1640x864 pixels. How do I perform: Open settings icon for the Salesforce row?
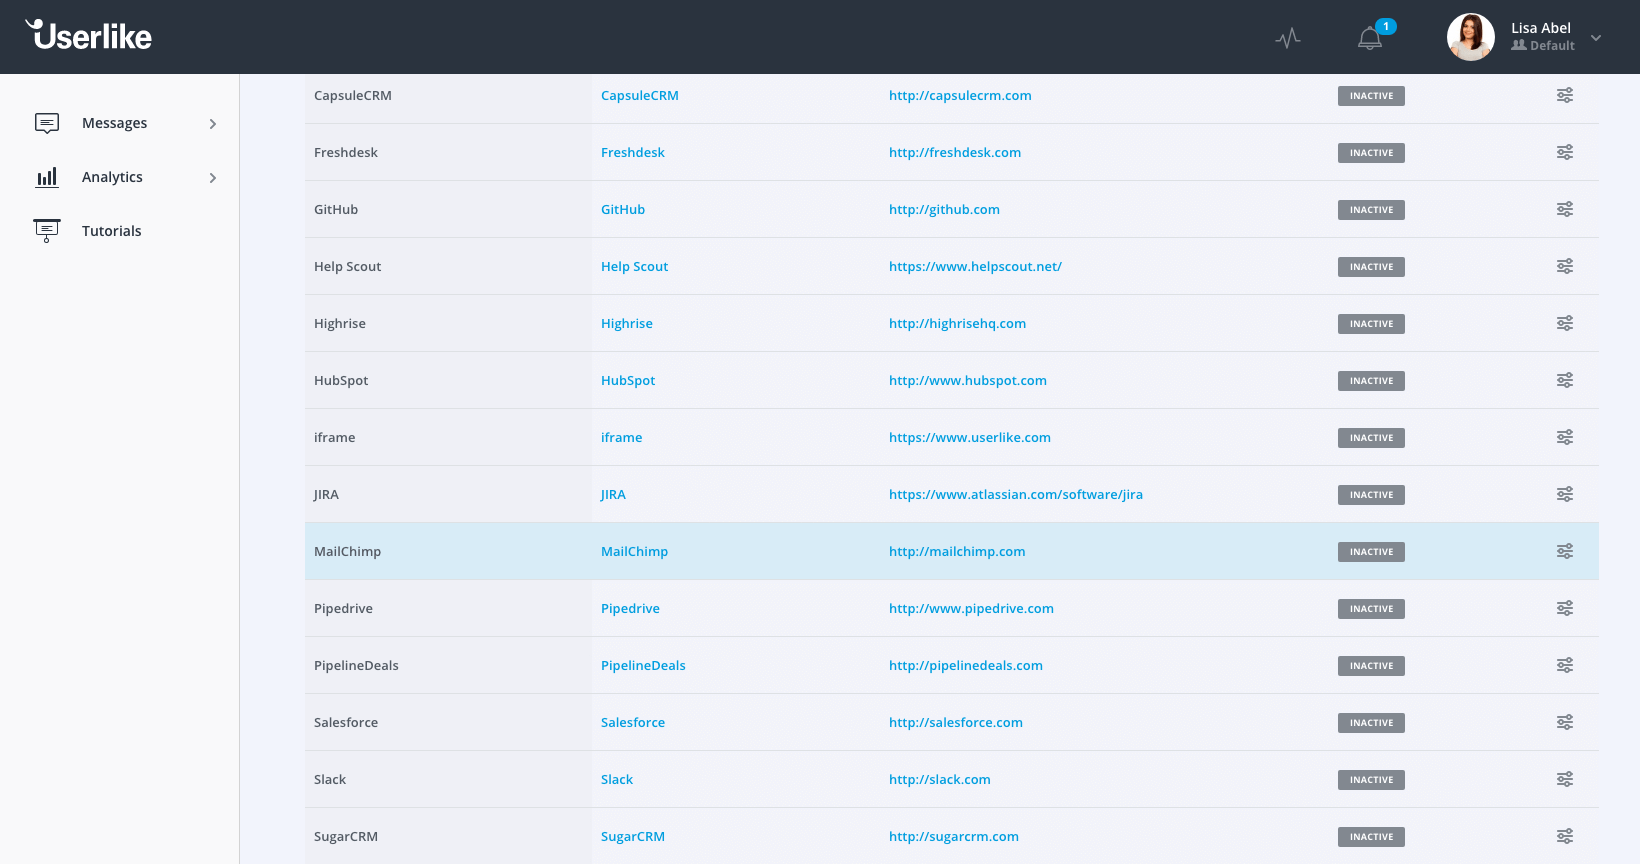(1564, 723)
